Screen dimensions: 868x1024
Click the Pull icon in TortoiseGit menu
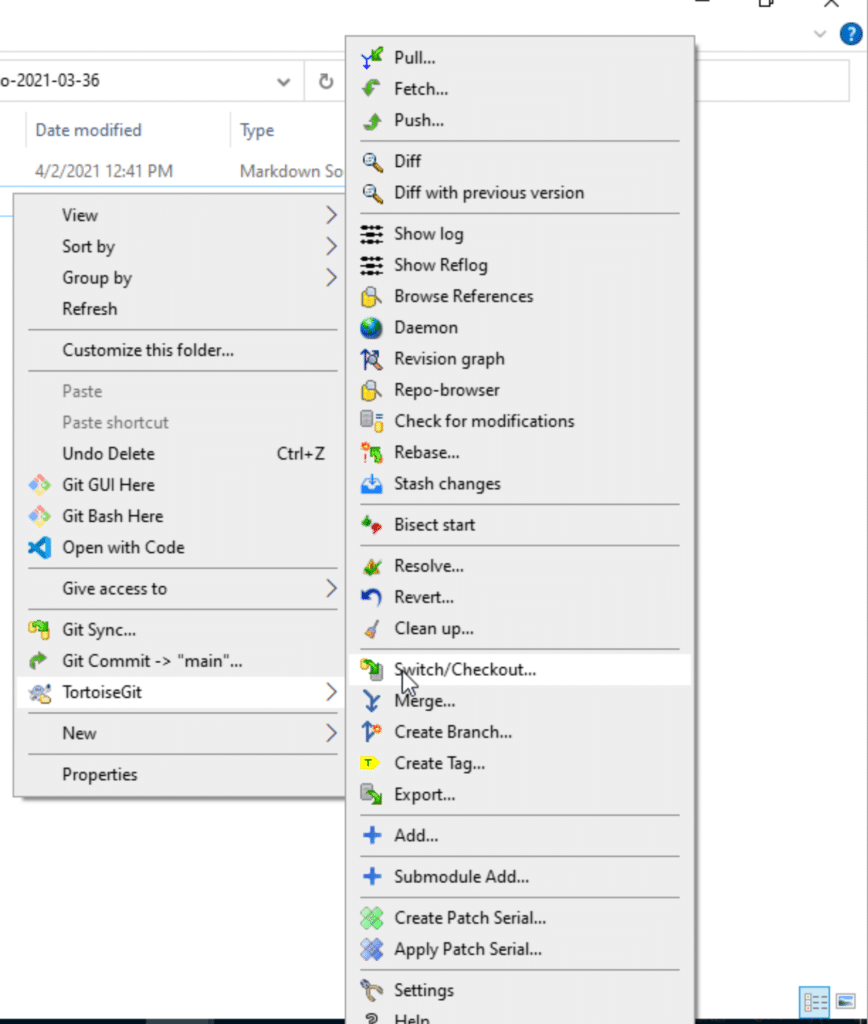[372, 57]
